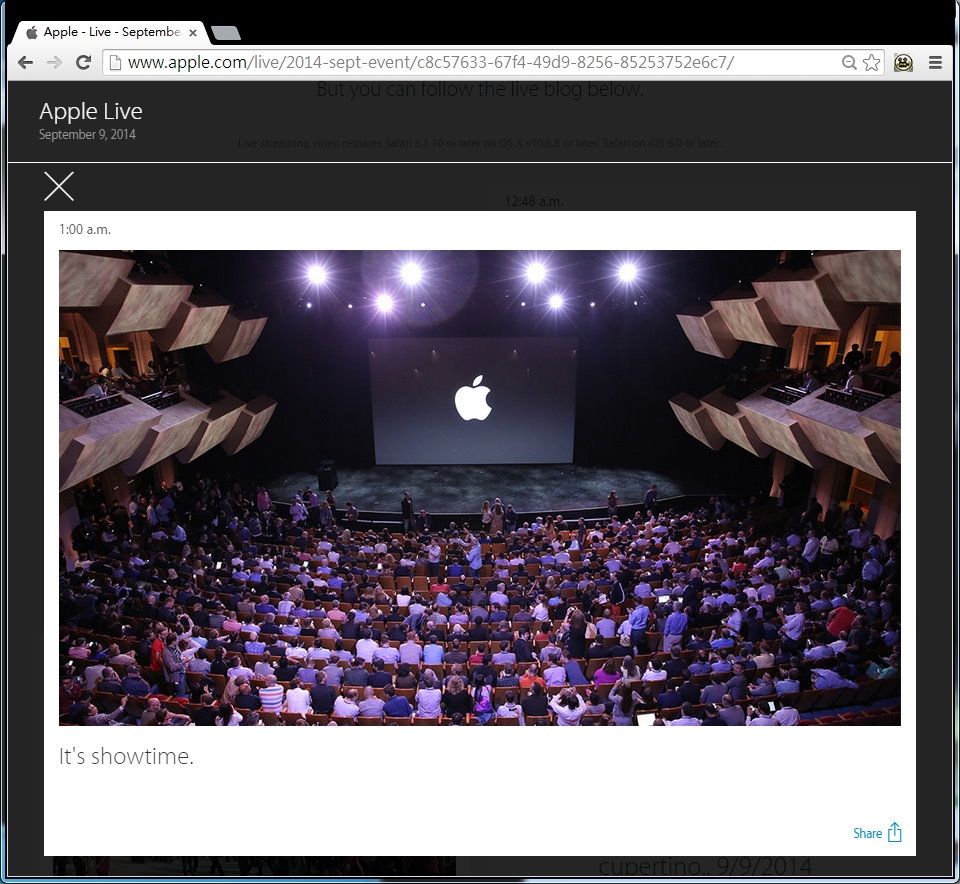Select the Apple - Live browser tab
Screen dimensions: 960x884
coord(111,32)
